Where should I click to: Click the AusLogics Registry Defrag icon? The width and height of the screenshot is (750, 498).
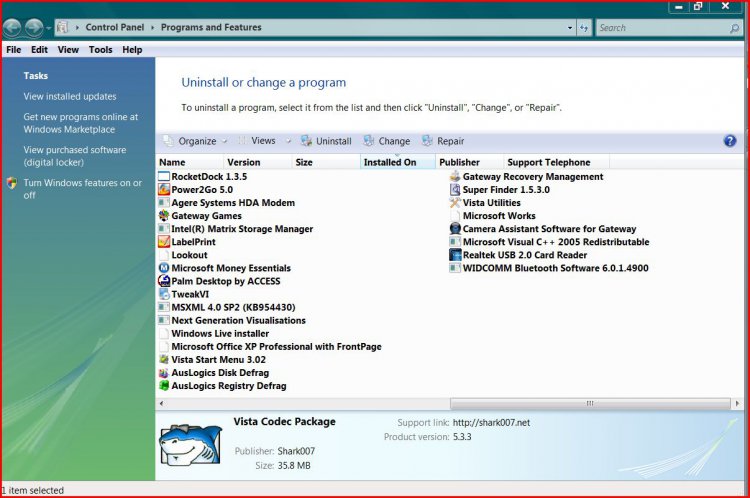pyautogui.click(x=164, y=386)
